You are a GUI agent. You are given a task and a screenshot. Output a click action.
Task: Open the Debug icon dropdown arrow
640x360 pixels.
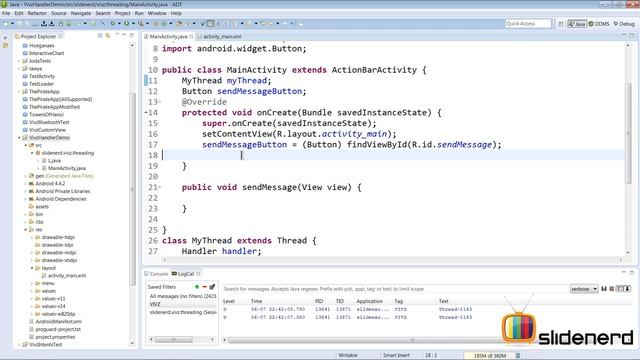click(x=119, y=24)
